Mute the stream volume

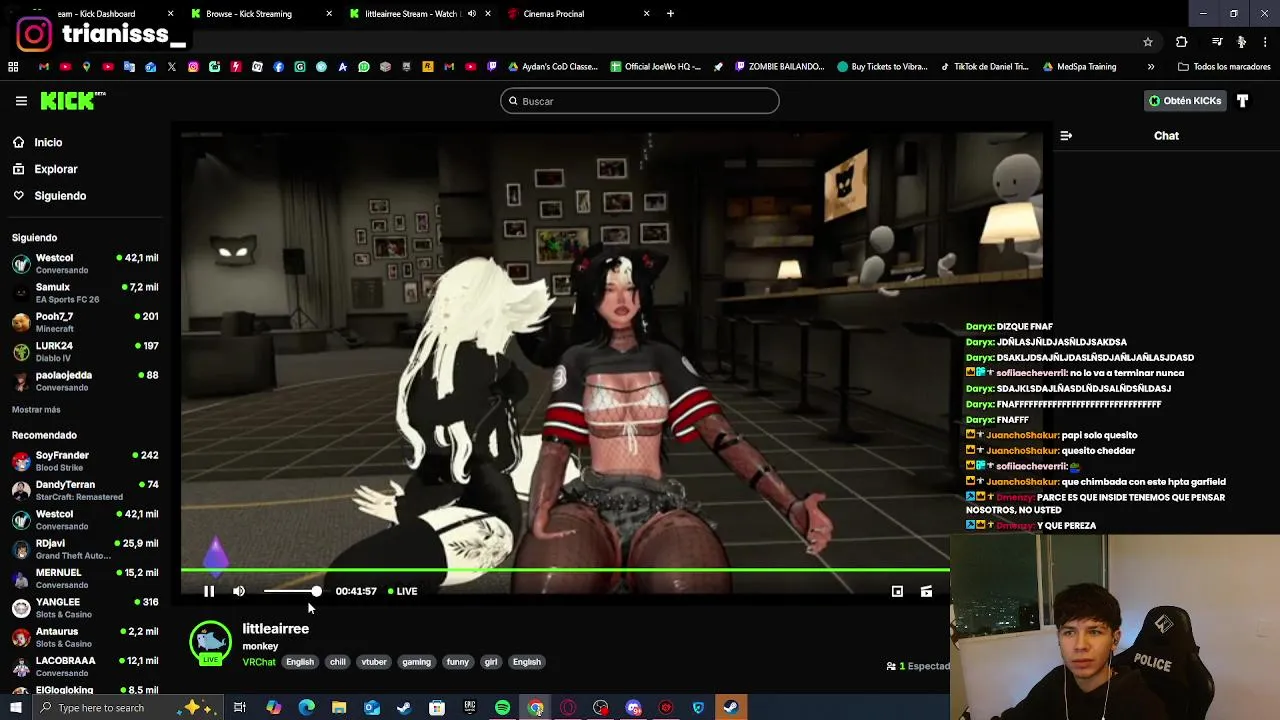tap(239, 591)
